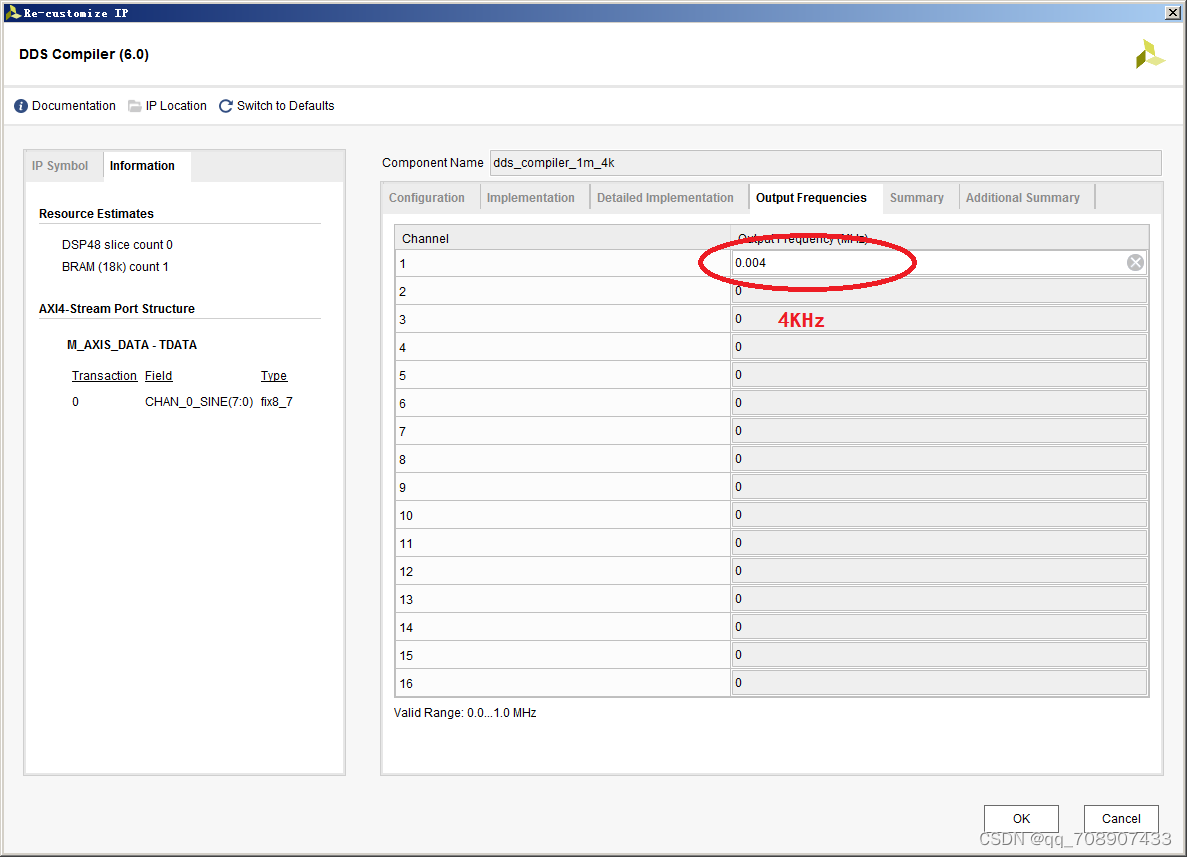Click 'AXI4-Stream Port Structure' heading
This screenshot has height=857, width=1187.
tap(117, 309)
